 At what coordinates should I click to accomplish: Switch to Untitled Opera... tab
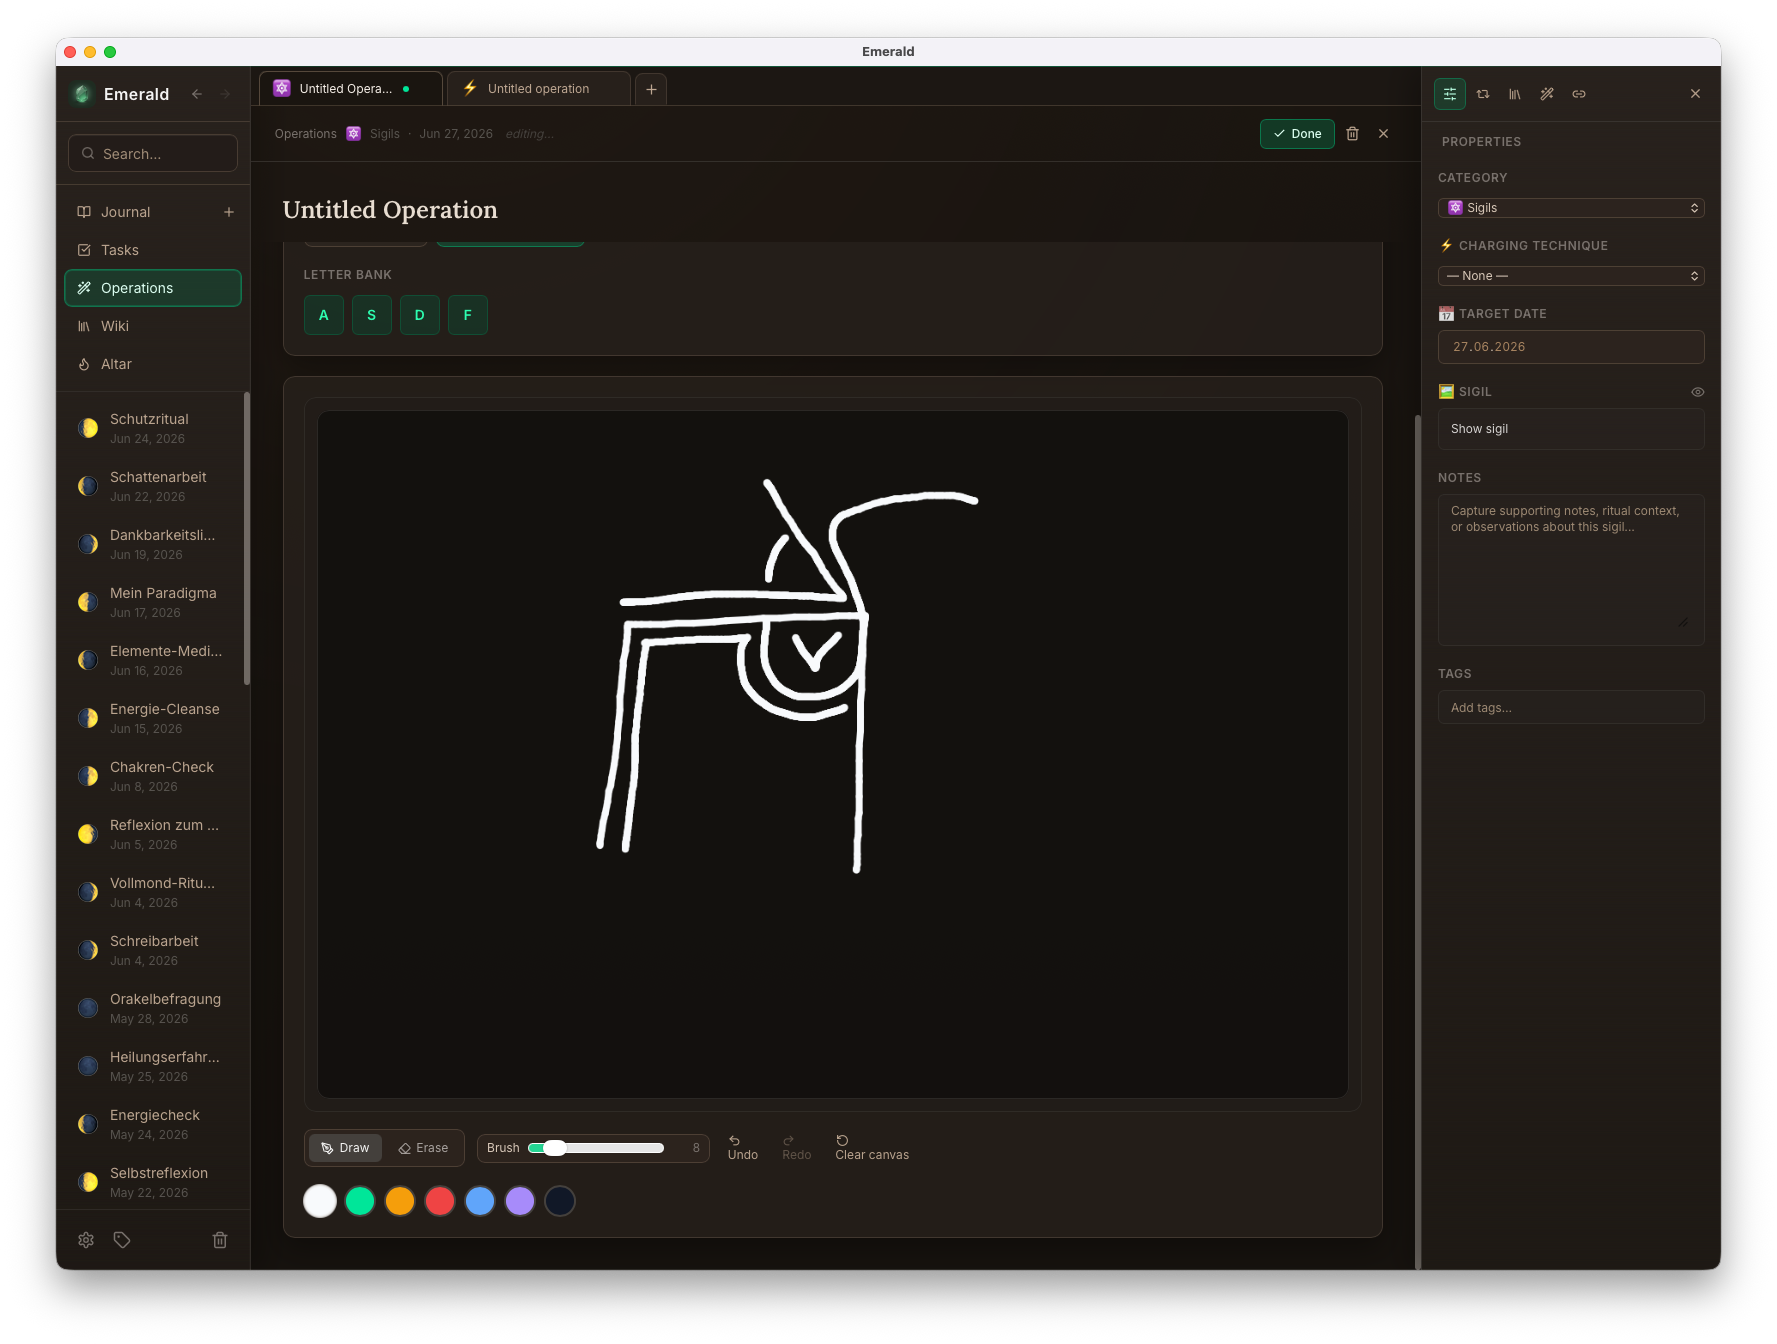tap(350, 89)
